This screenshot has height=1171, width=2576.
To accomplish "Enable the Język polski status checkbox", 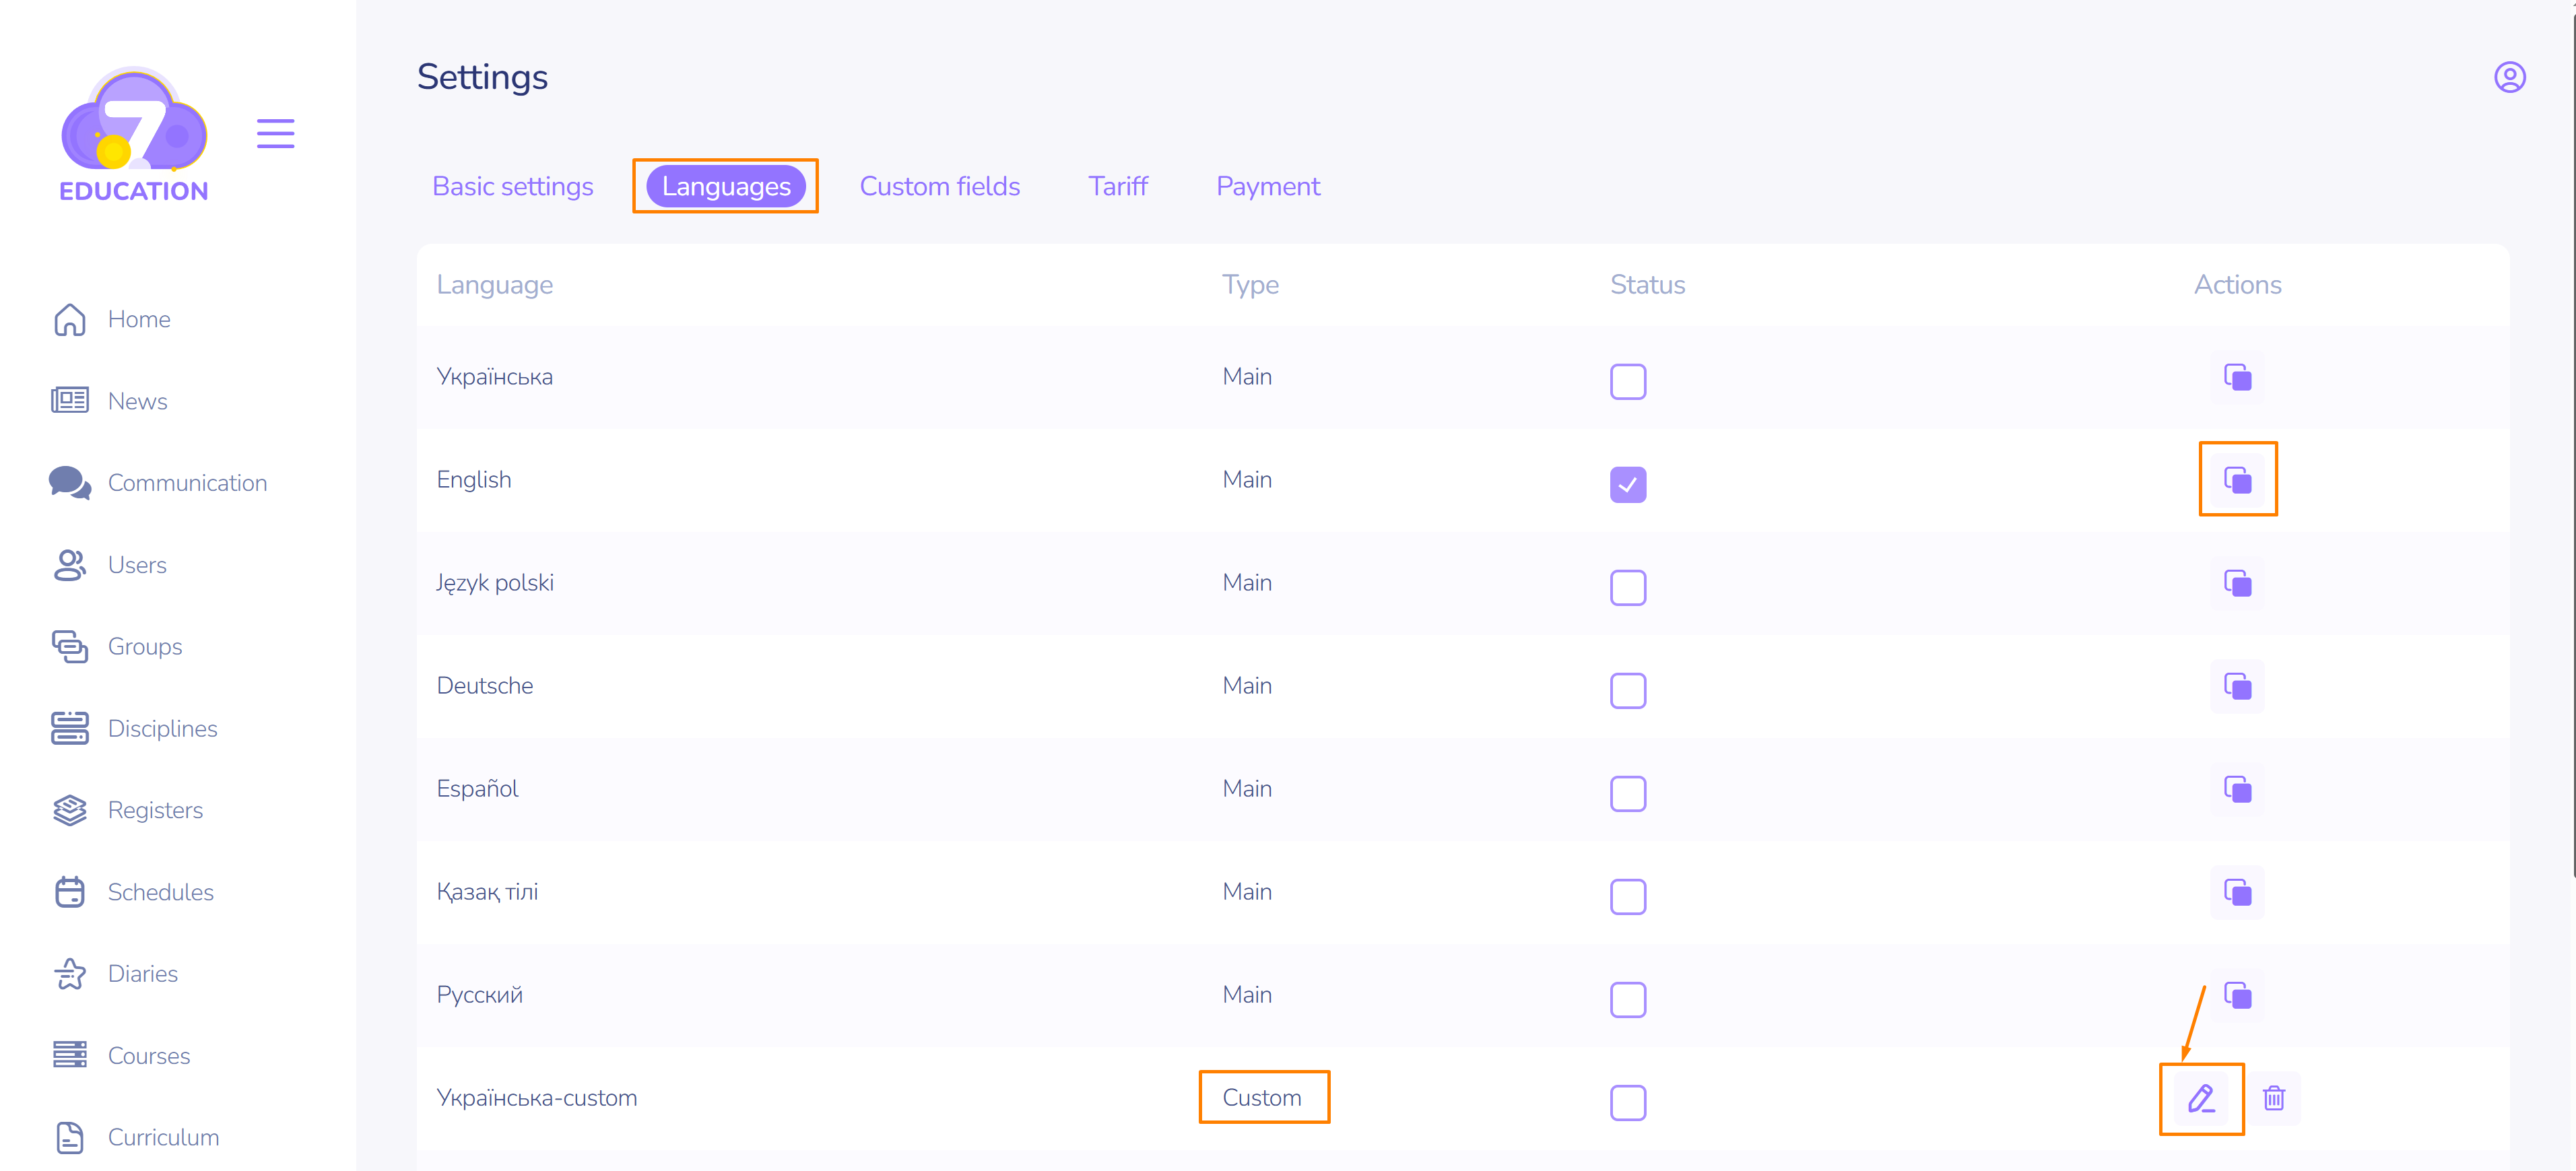I will click(1627, 587).
